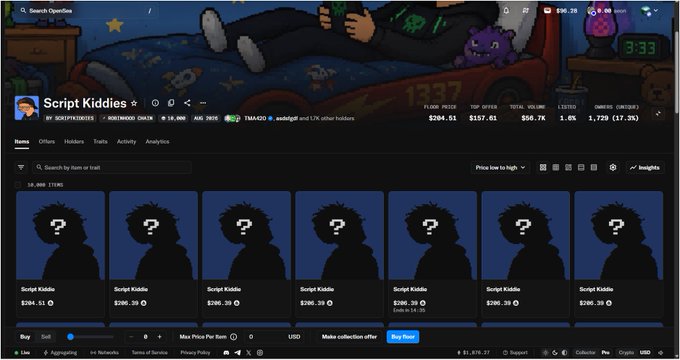Show Max Price Per Item info
The width and height of the screenshot is (680, 360).
point(233,337)
